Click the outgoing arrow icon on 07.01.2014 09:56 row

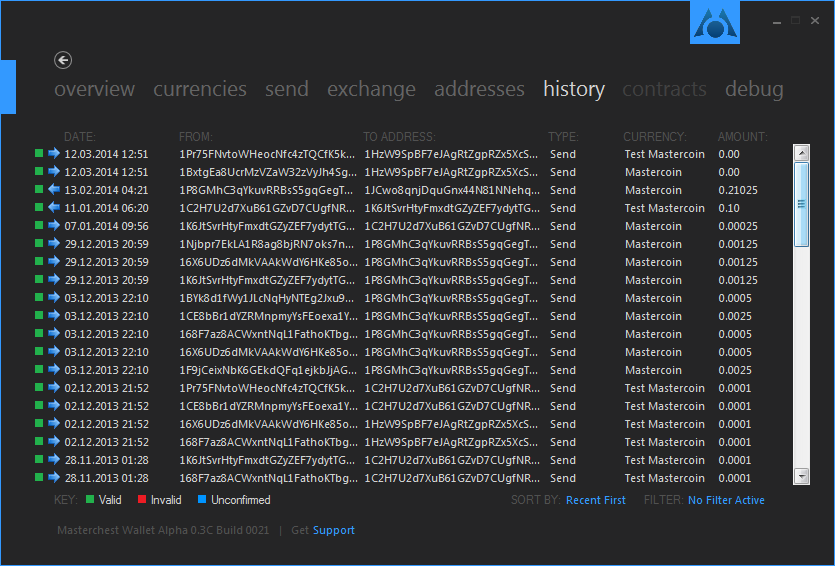click(x=54, y=225)
